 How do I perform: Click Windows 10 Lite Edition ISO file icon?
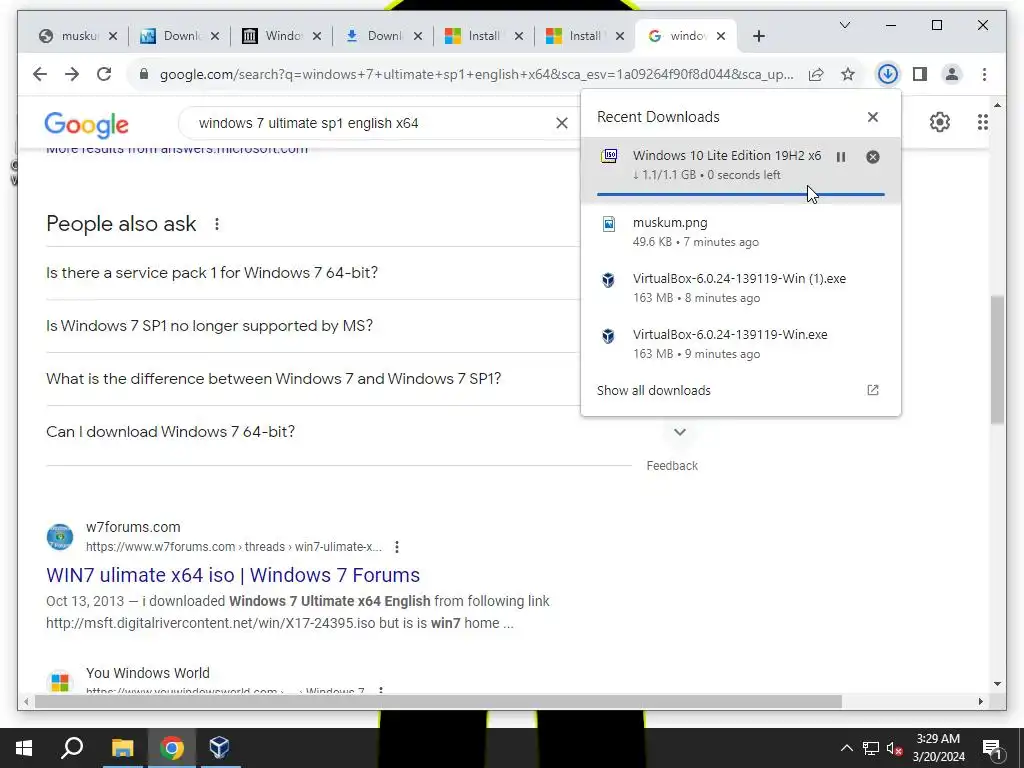coord(609,156)
